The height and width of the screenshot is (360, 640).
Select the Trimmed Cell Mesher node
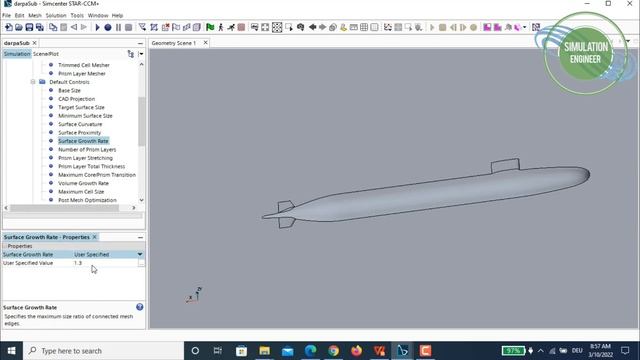(84, 65)
